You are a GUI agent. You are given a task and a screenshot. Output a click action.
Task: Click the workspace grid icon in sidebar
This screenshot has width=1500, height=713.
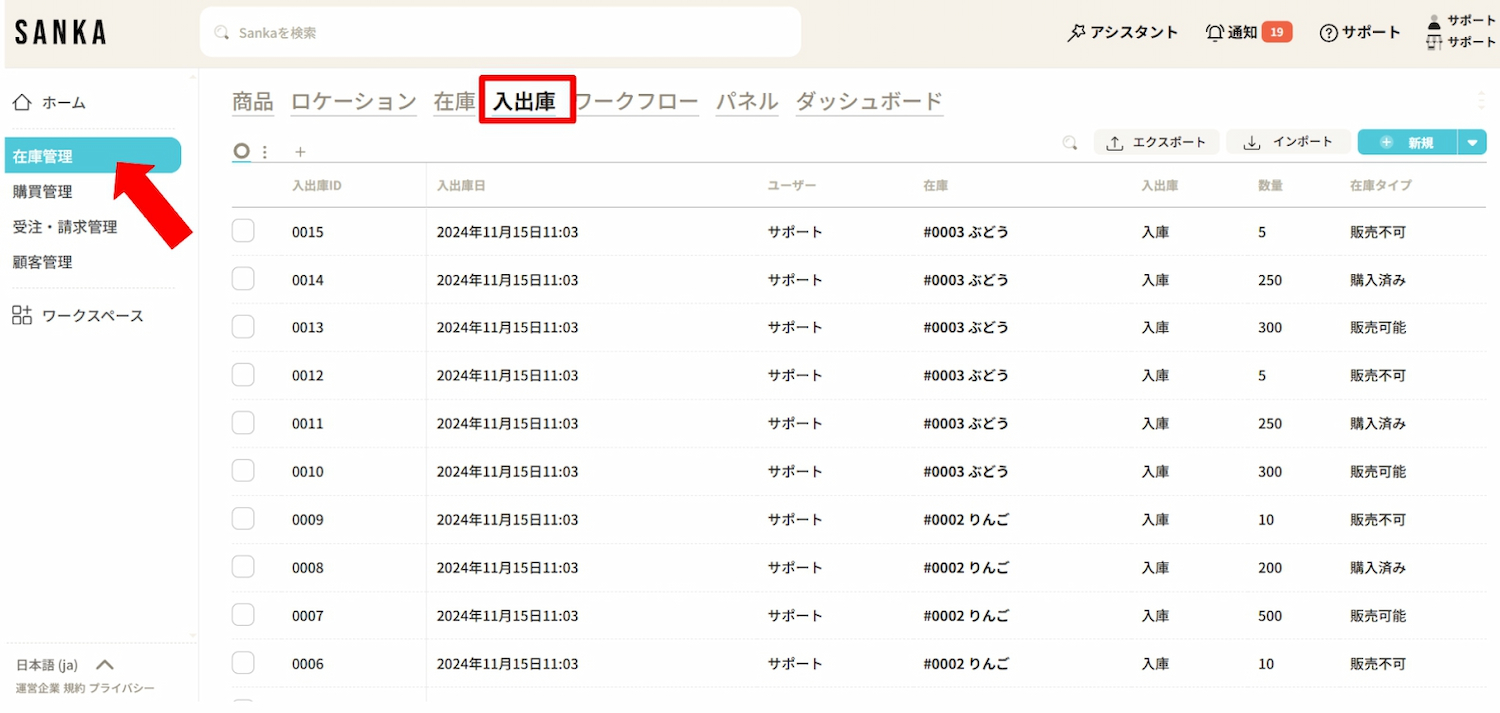(x=22, y=316)
